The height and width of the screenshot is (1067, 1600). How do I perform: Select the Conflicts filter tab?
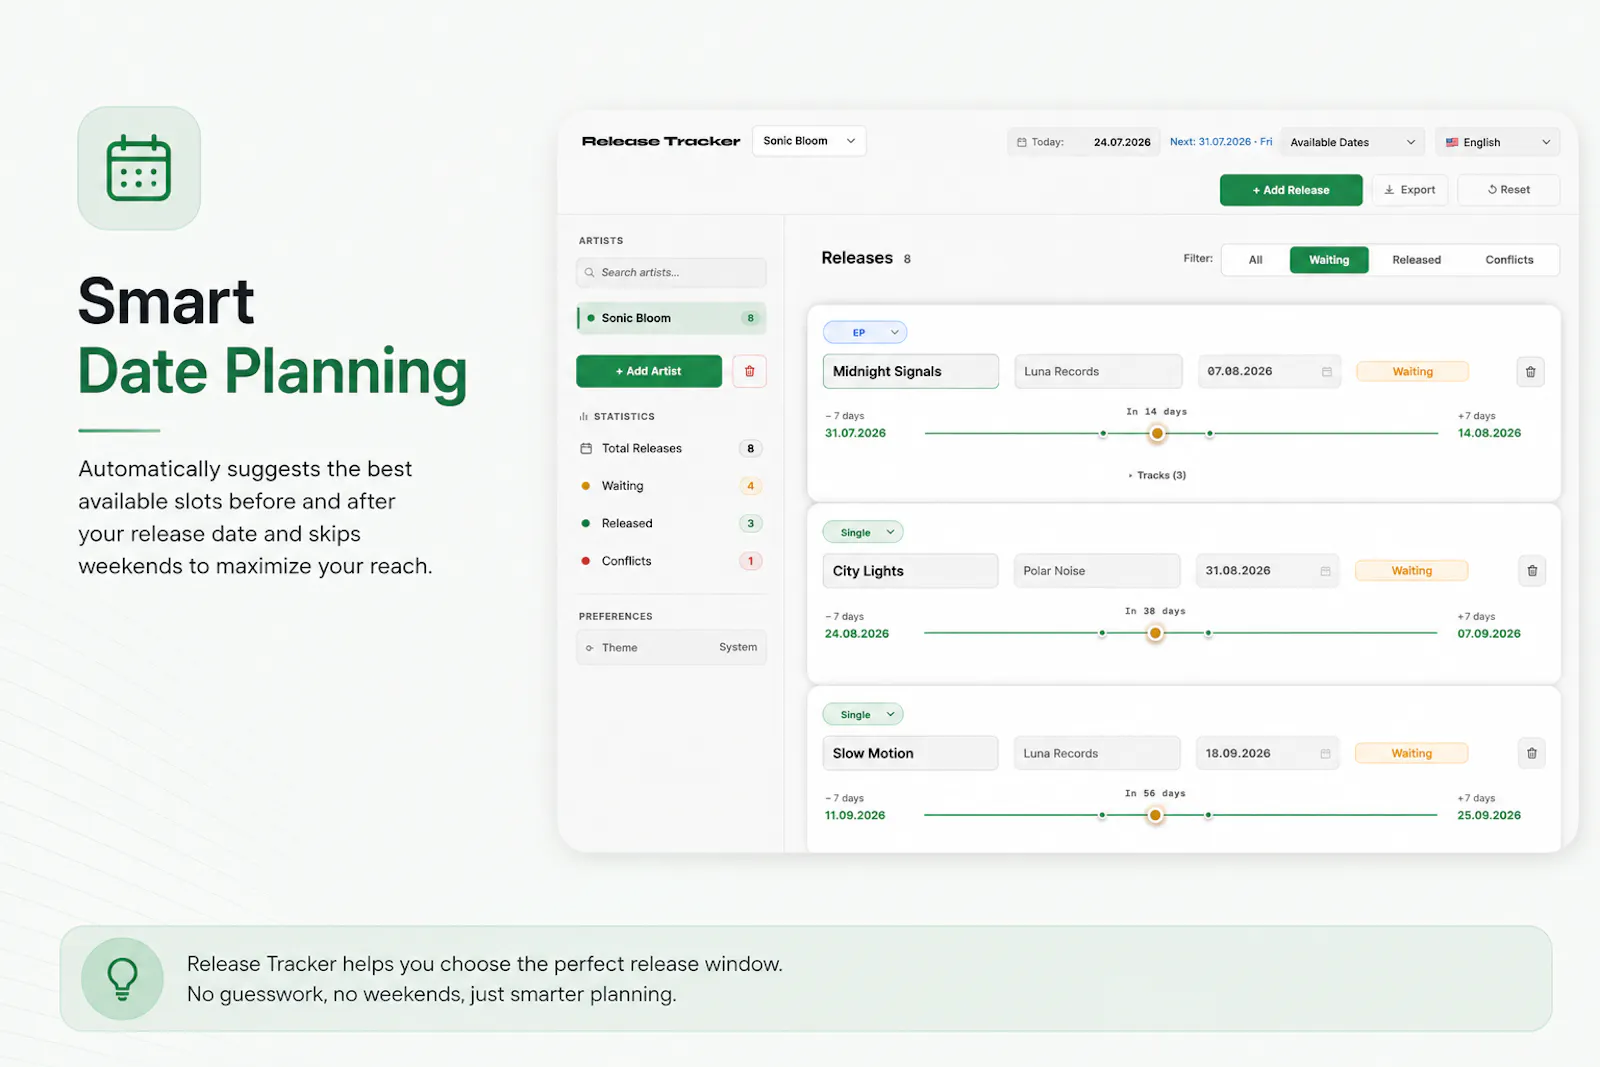click(x=1509, y=259)
